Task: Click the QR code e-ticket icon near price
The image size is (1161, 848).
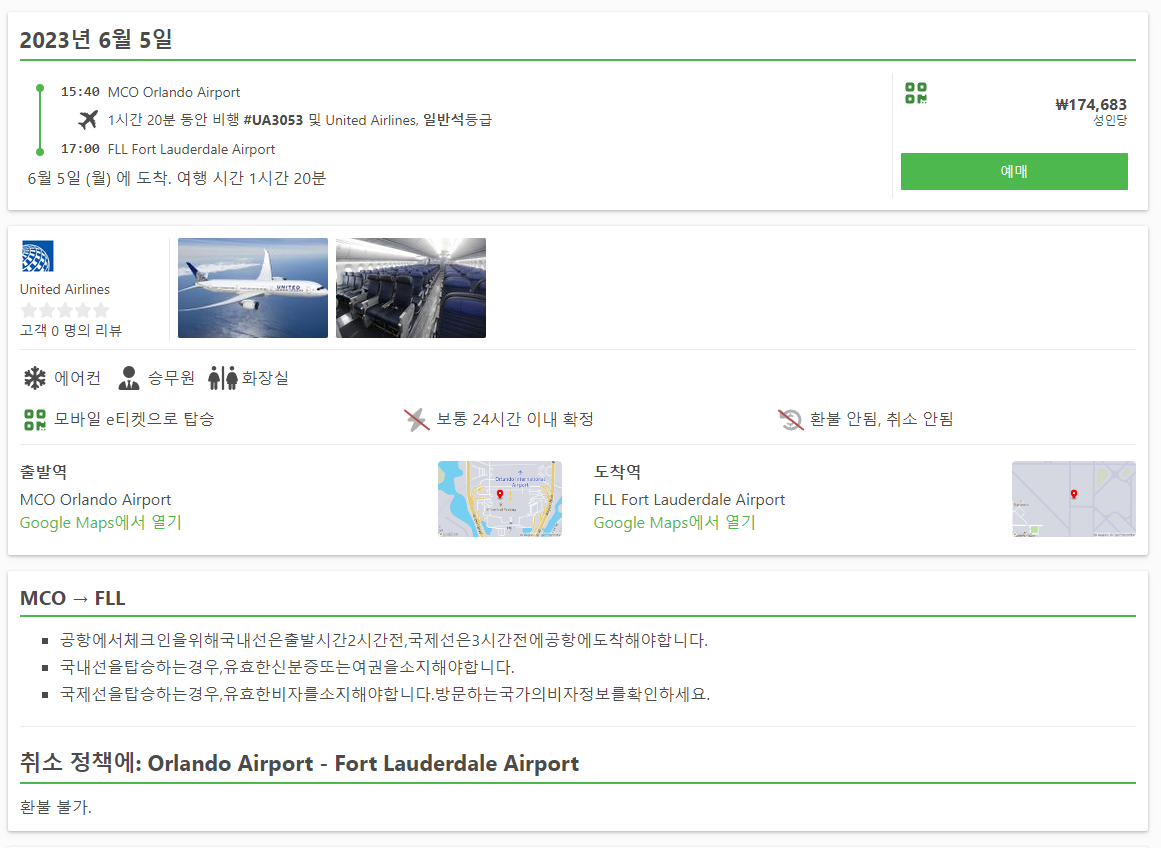Action: (916, 93)
